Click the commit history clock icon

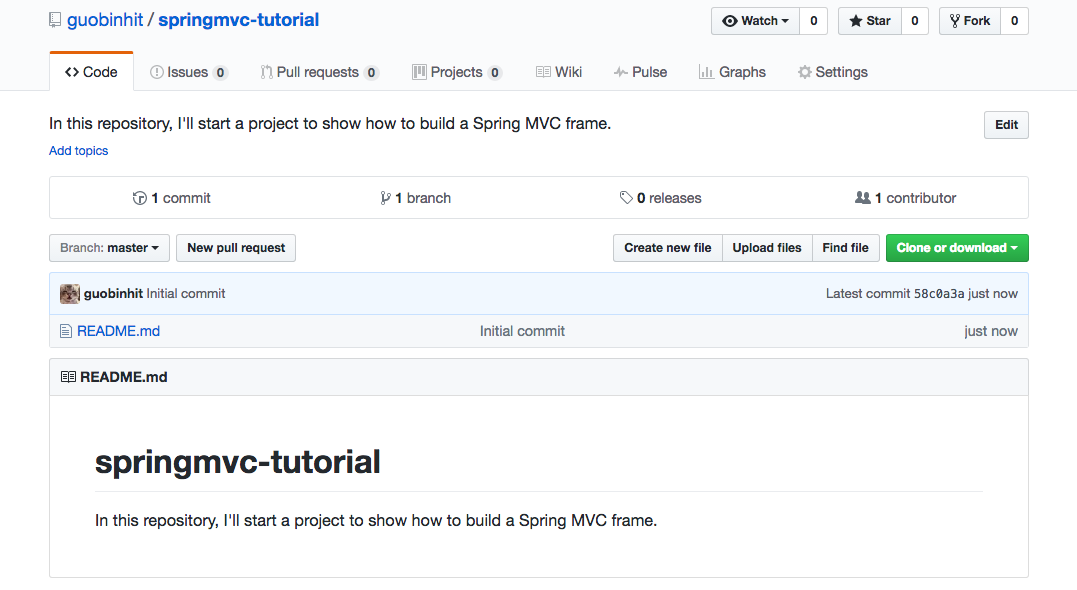[140, 198]
